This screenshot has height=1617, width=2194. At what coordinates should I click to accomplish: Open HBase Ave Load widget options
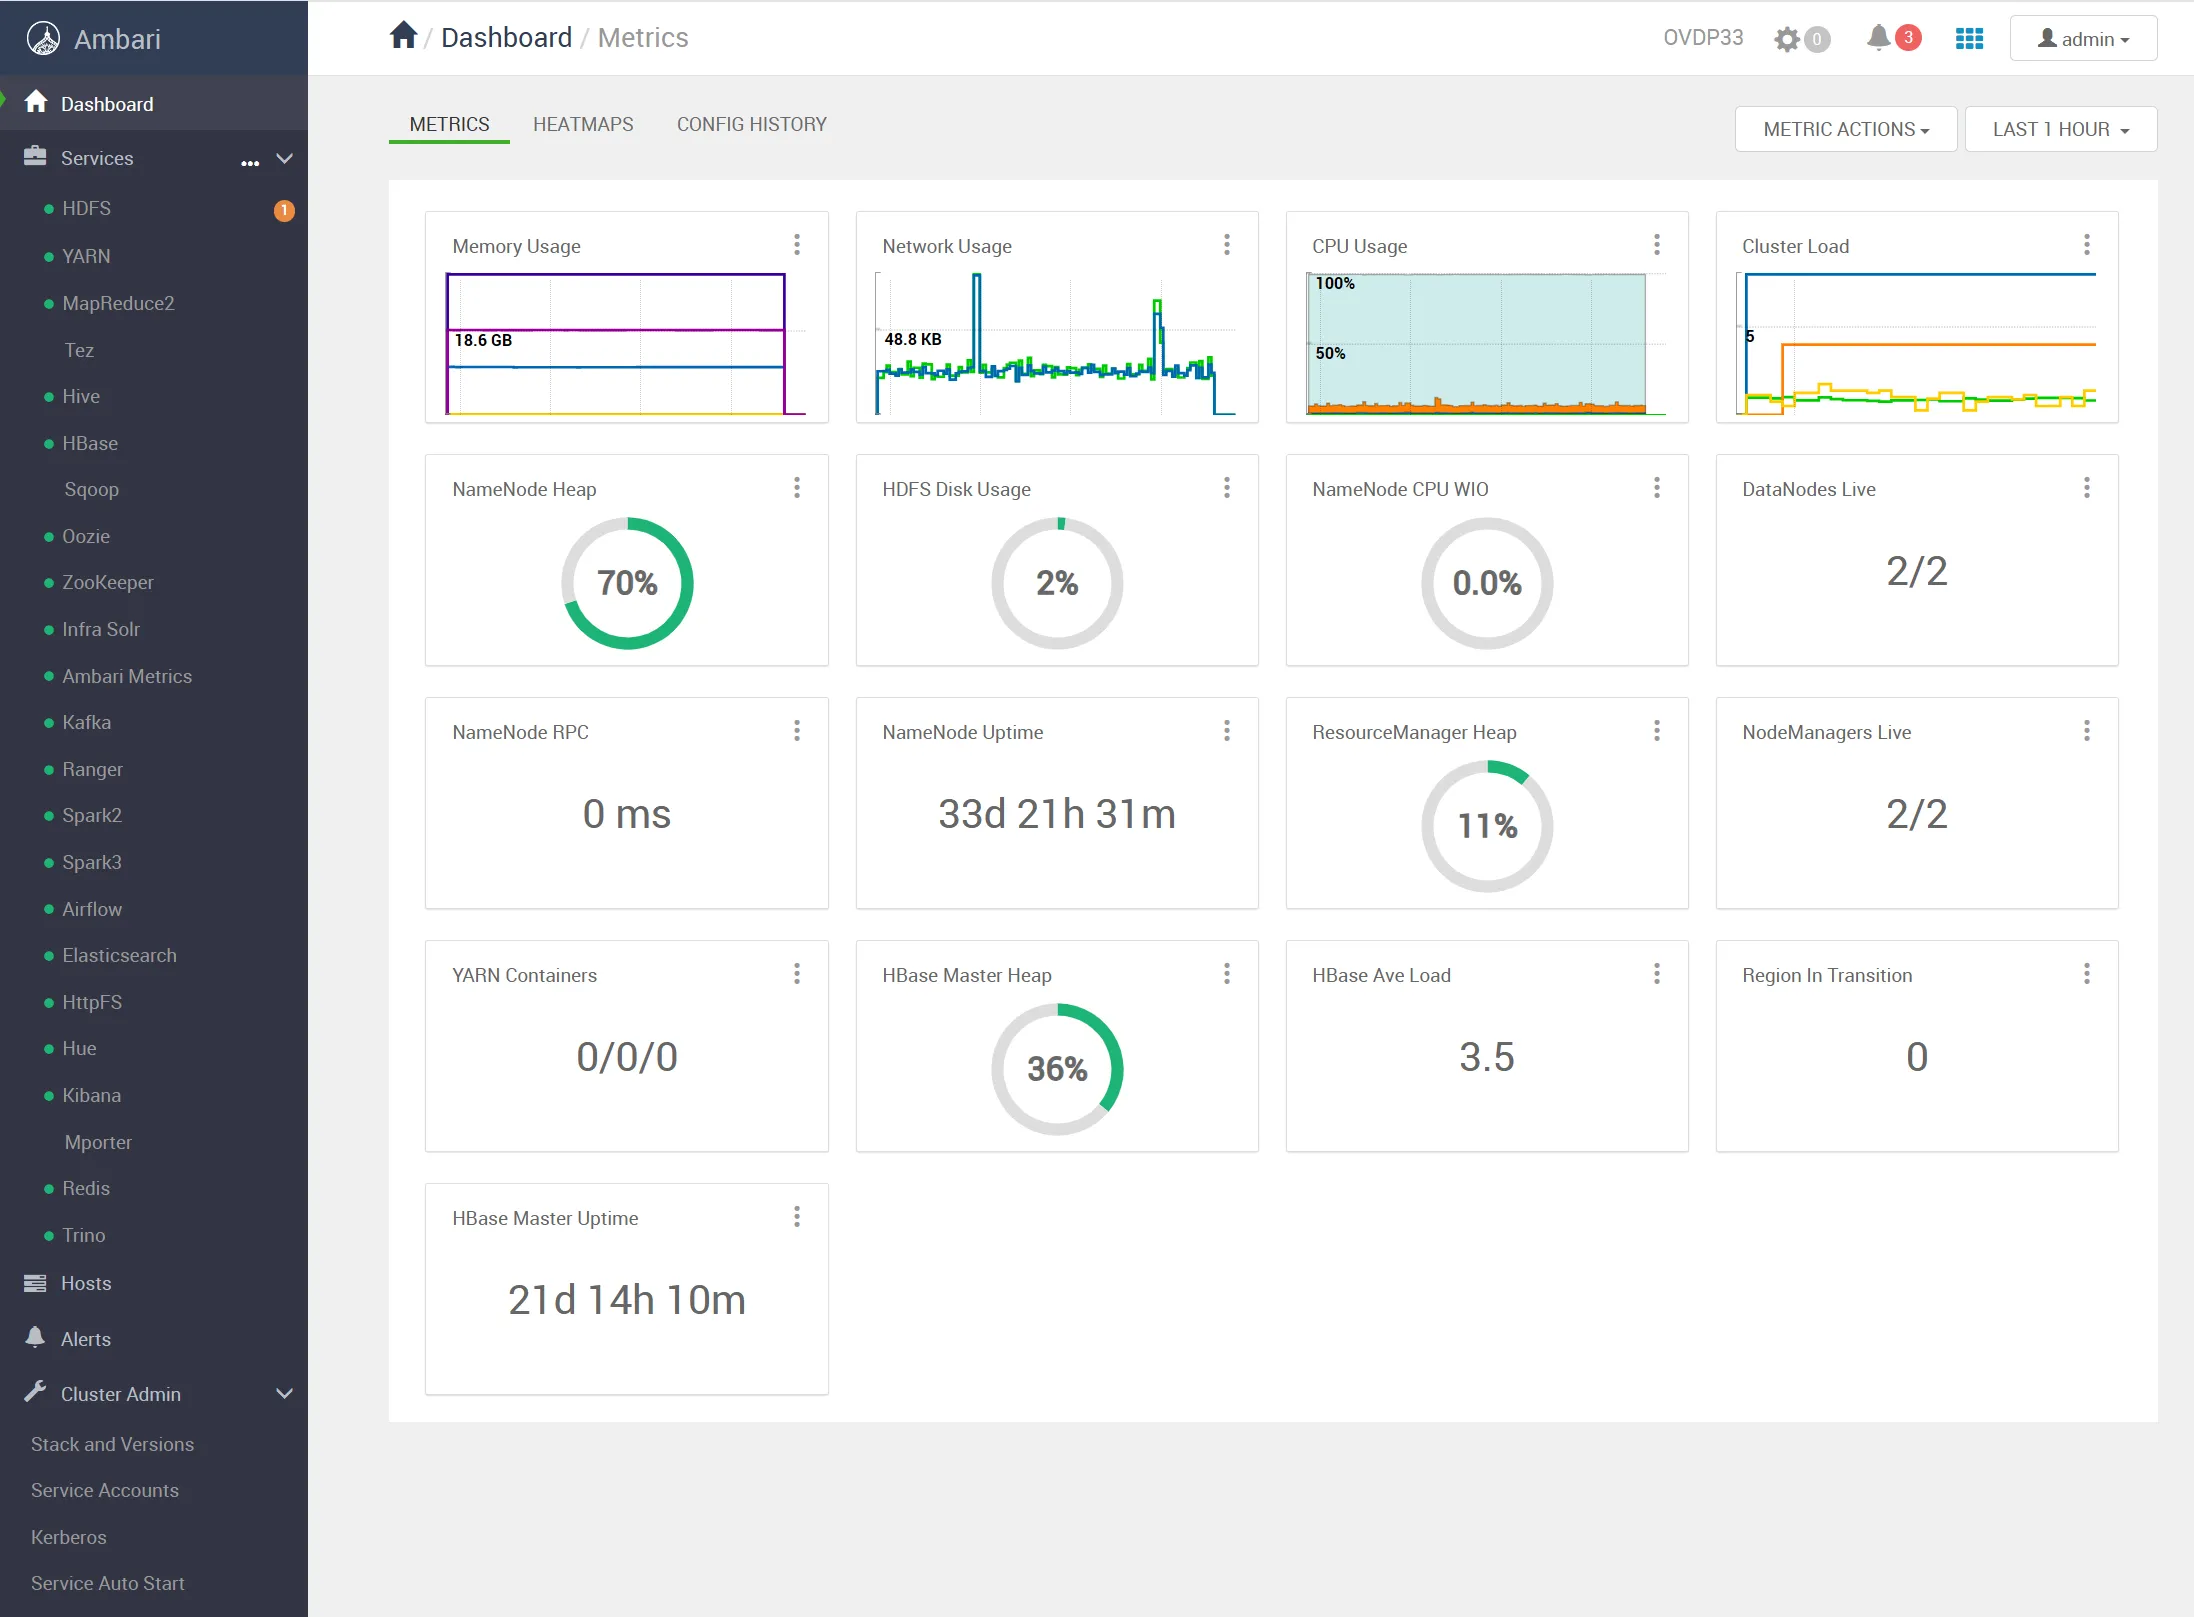(x=1657, y=974)
